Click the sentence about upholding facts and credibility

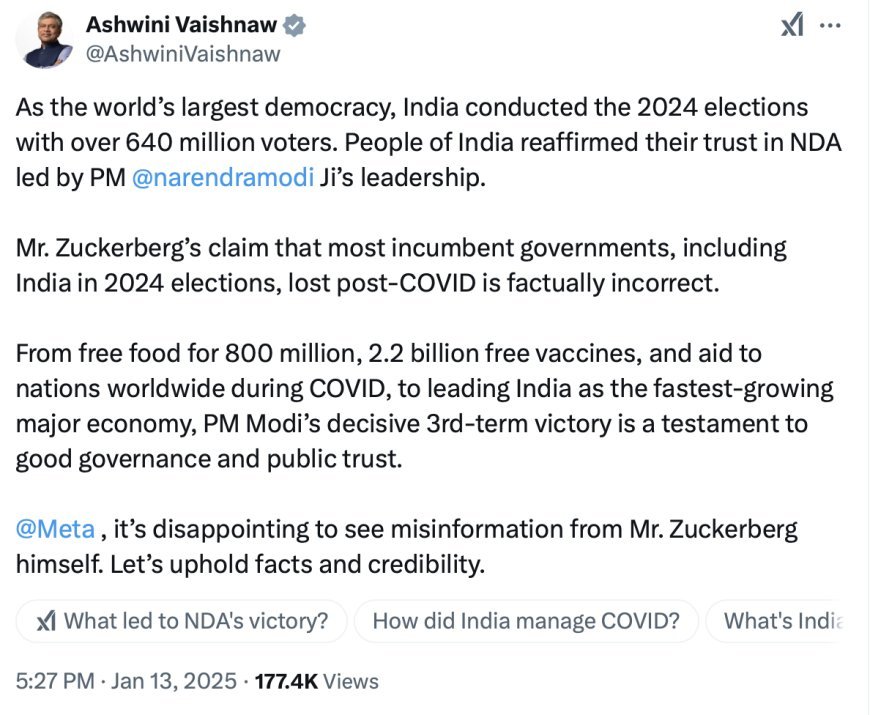pos(297,564)
